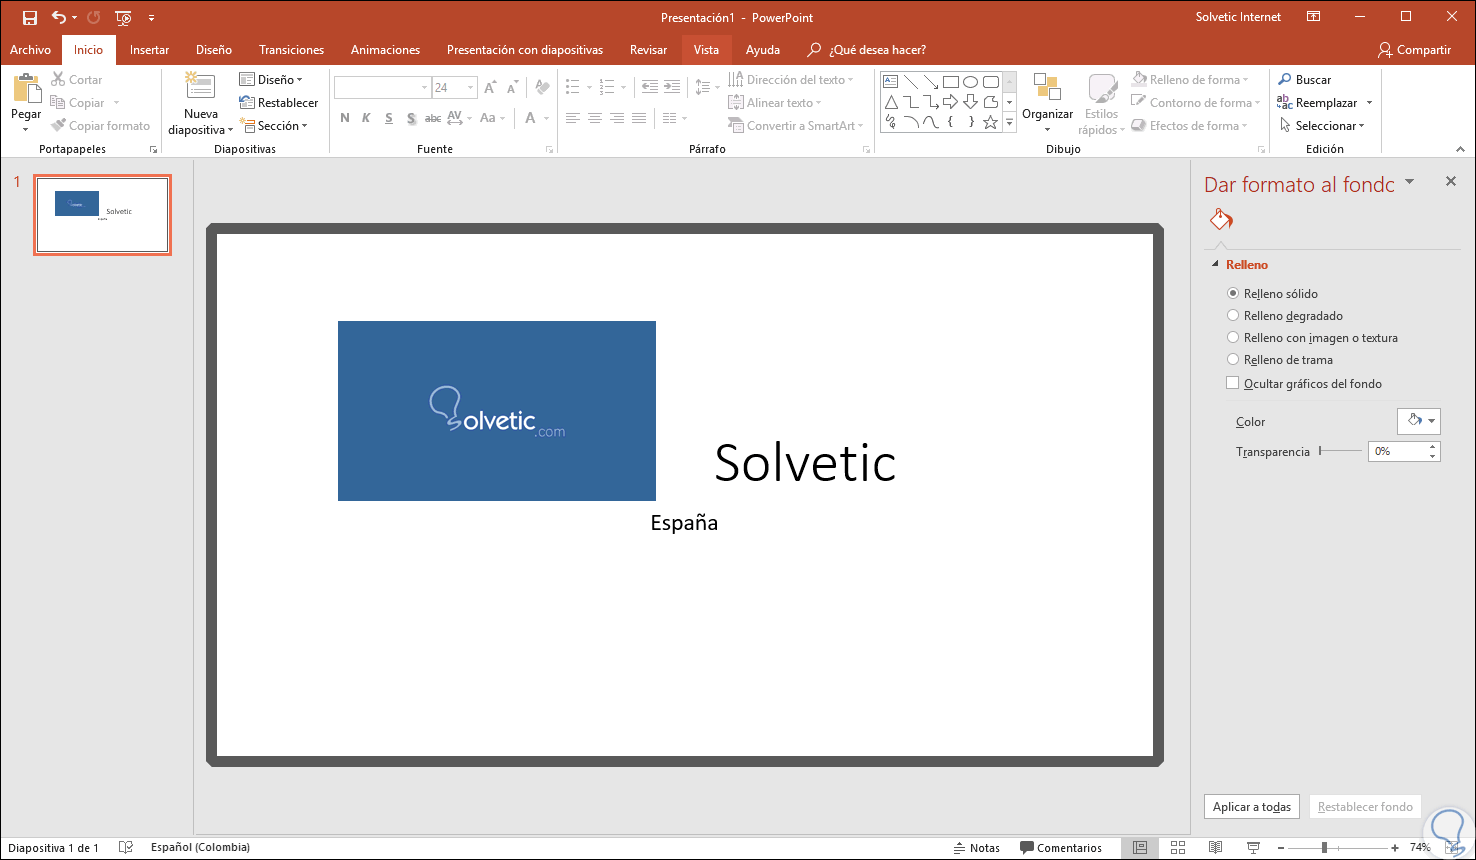Toggle the Comentarios pane
1476x860 pixels.
point(1061,848)
